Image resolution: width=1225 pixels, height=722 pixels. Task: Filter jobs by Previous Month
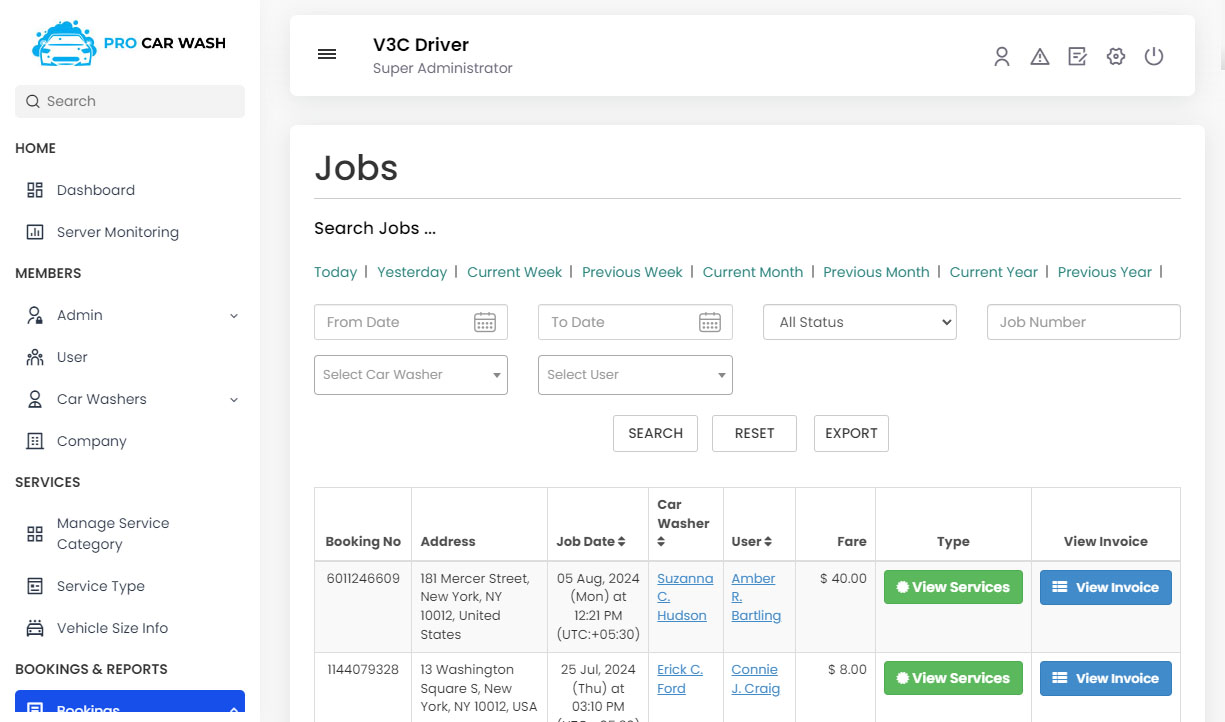click(x=876, y=272)
